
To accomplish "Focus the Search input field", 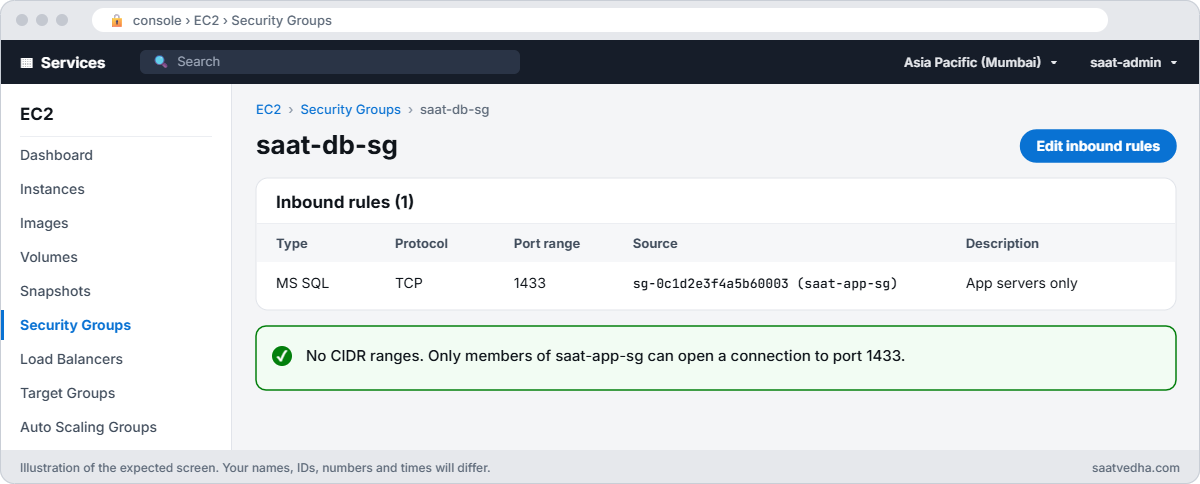I will pyautogui.click(x=330, y=62).
